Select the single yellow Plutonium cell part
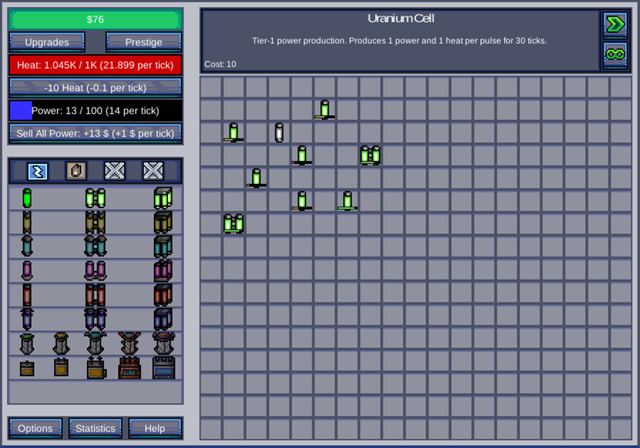 click(27, 222)
